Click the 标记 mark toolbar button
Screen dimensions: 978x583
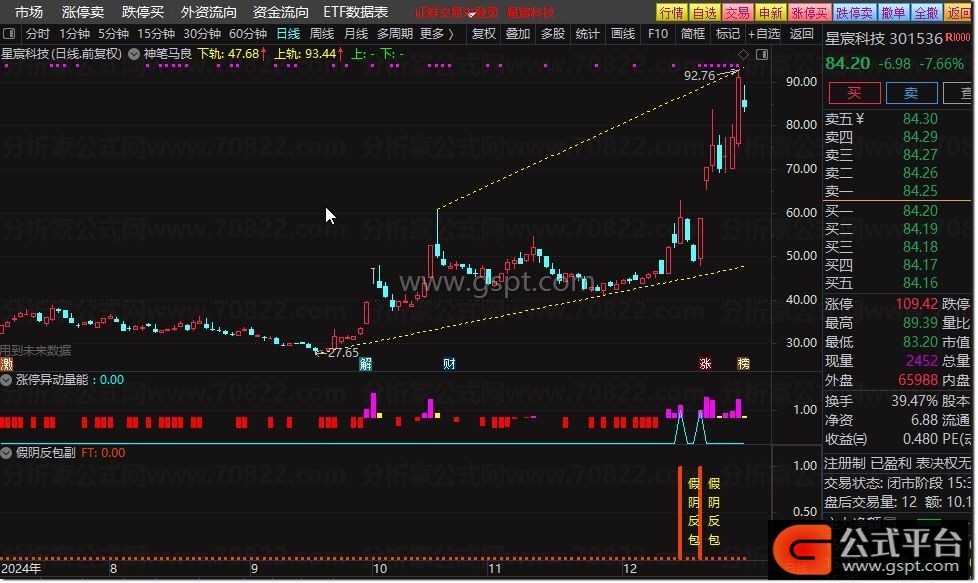(727, 34)
